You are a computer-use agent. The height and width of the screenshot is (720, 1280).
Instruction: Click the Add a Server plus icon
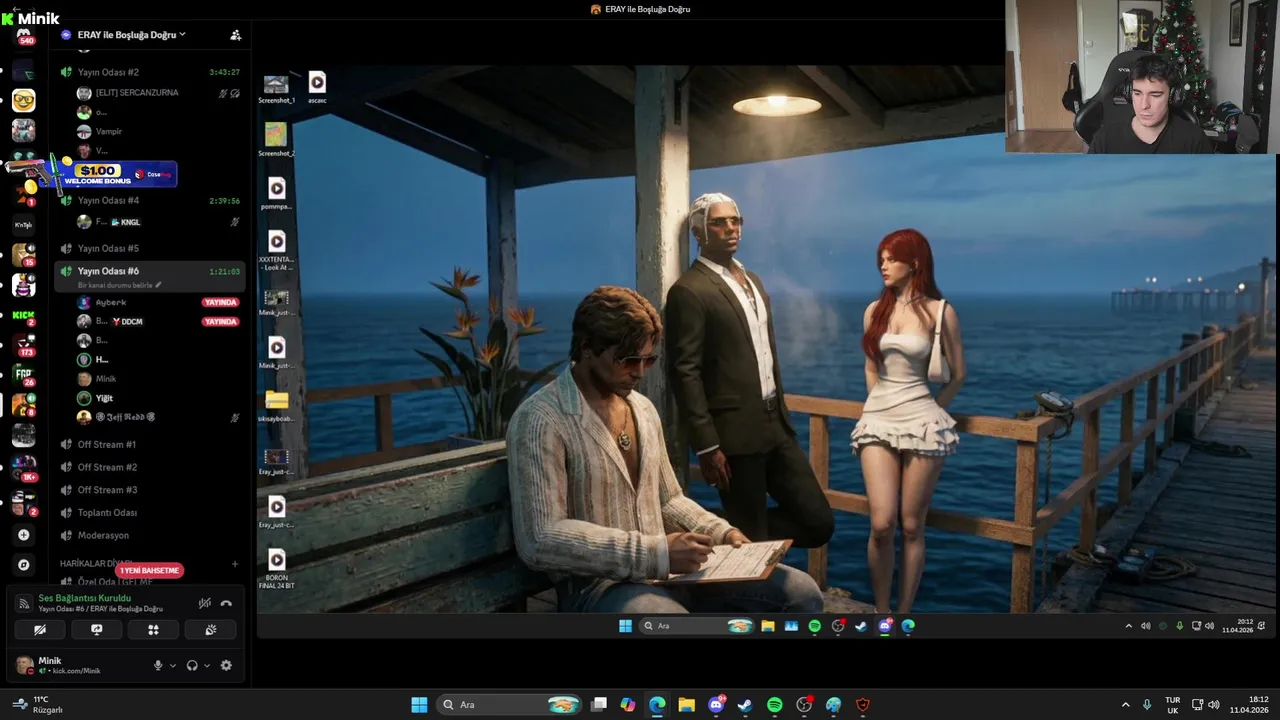pos(24,535)
